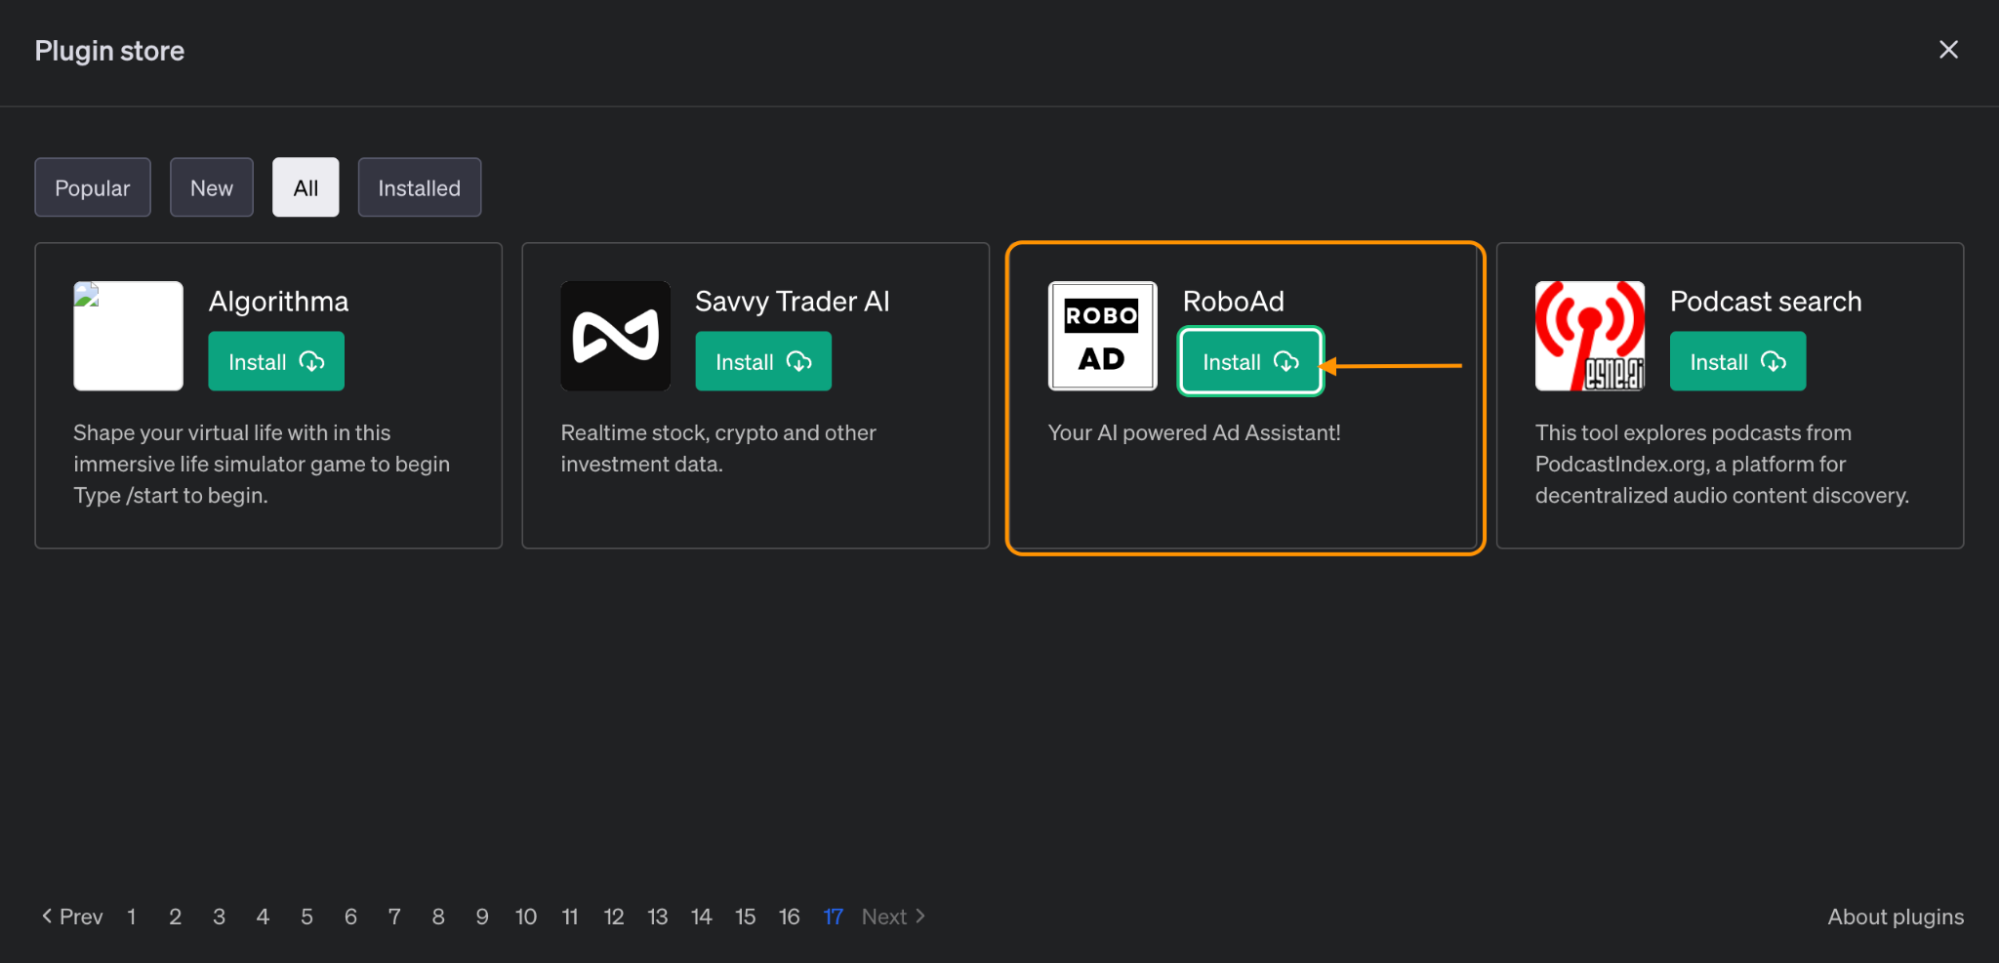Click the Algorithma plugin title
This screenshot has width=1999, height=964.
(279, 301)
